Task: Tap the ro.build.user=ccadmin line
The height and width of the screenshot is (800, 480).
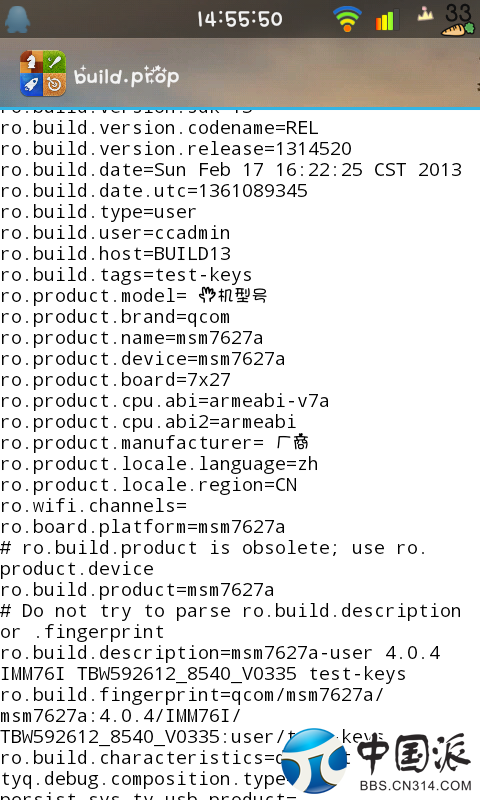Action: point(115,233)
